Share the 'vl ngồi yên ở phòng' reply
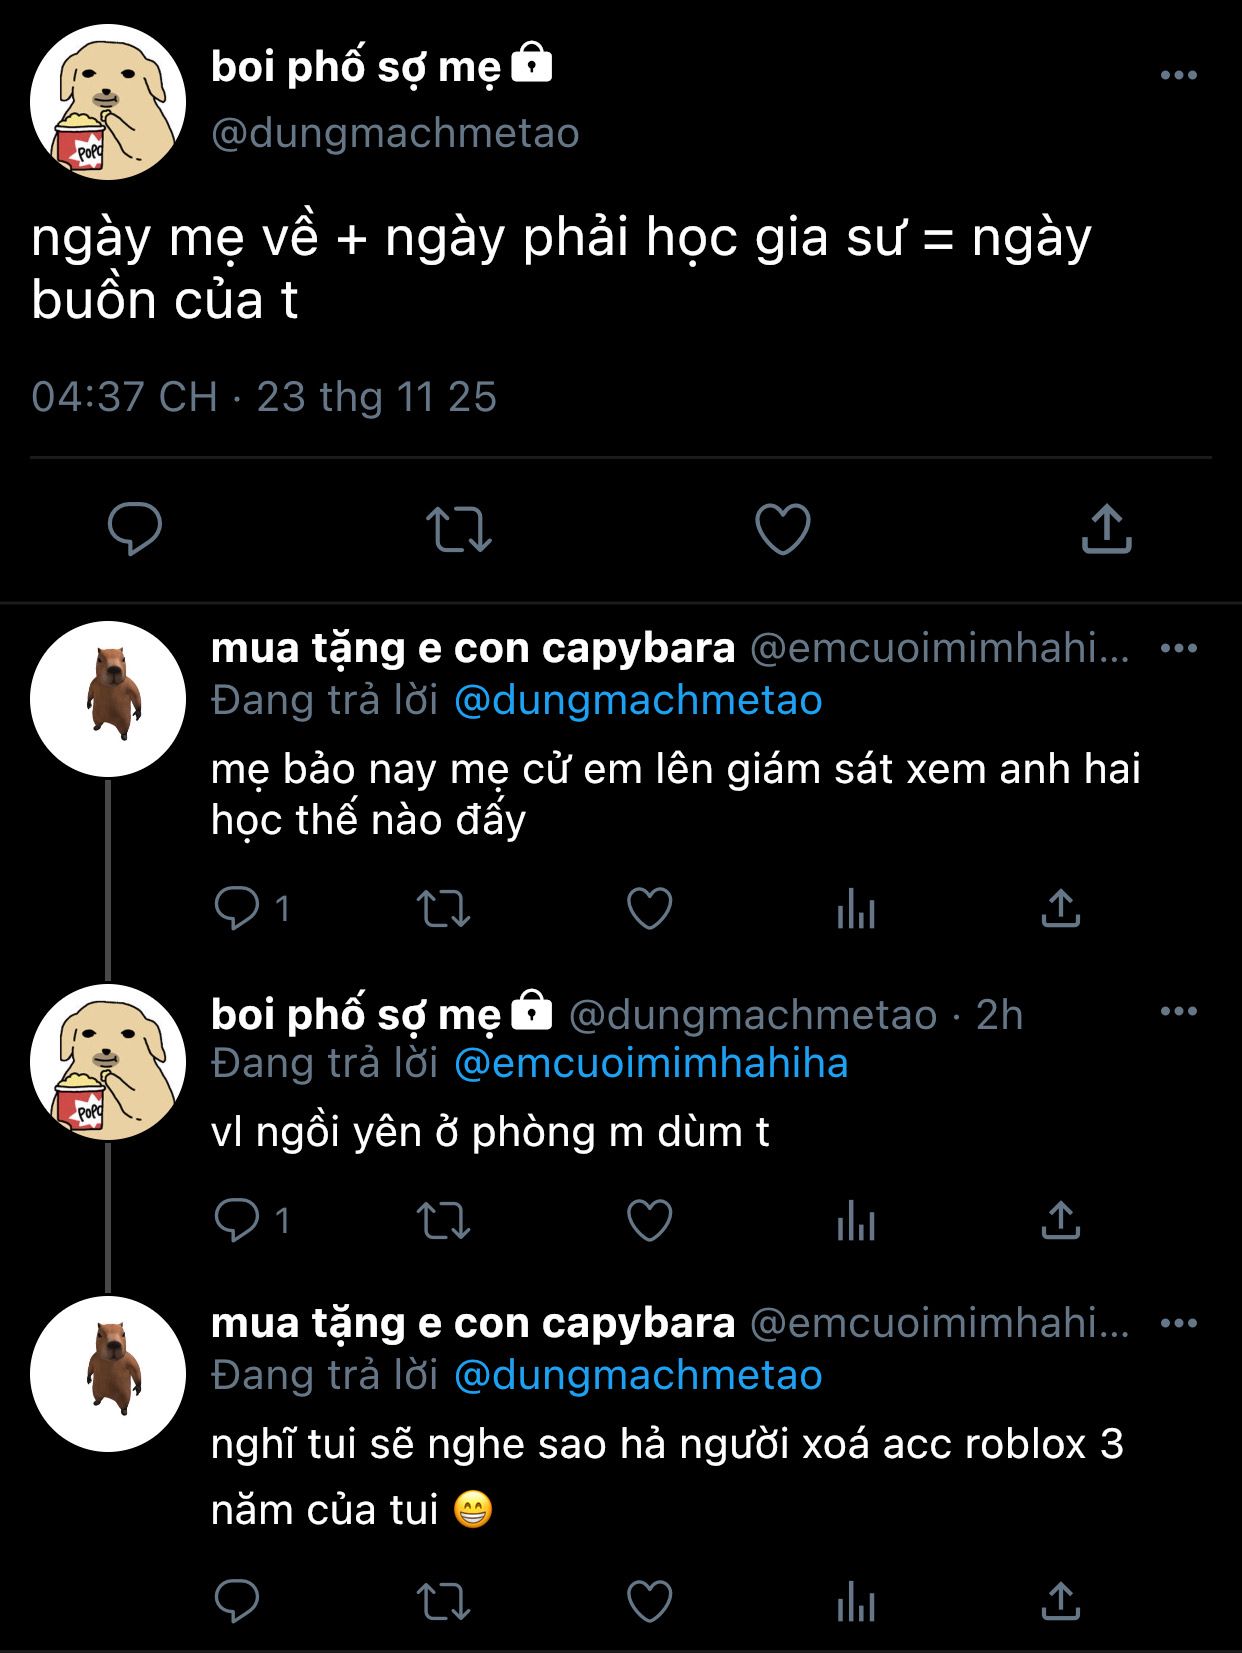Viewport: 1242px width, 1653px height. (1060, 1221)
